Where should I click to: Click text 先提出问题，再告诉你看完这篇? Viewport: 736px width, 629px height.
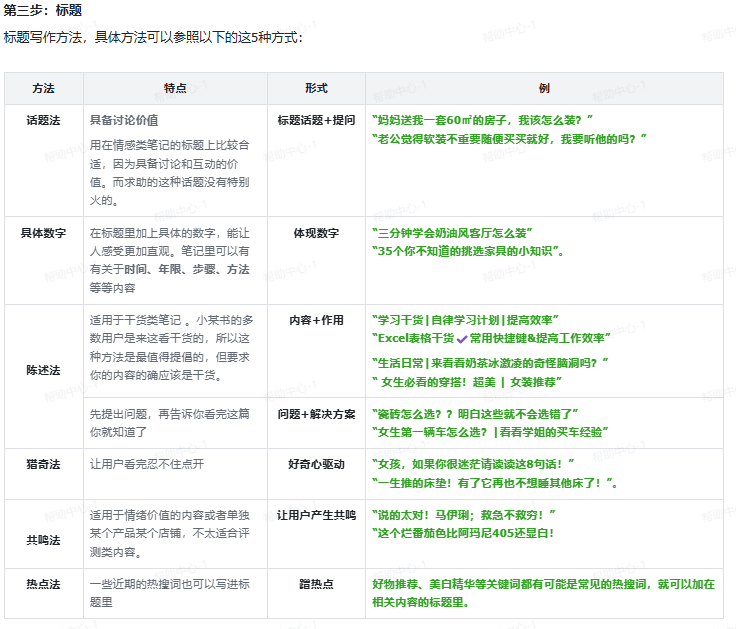pos(169,423)
